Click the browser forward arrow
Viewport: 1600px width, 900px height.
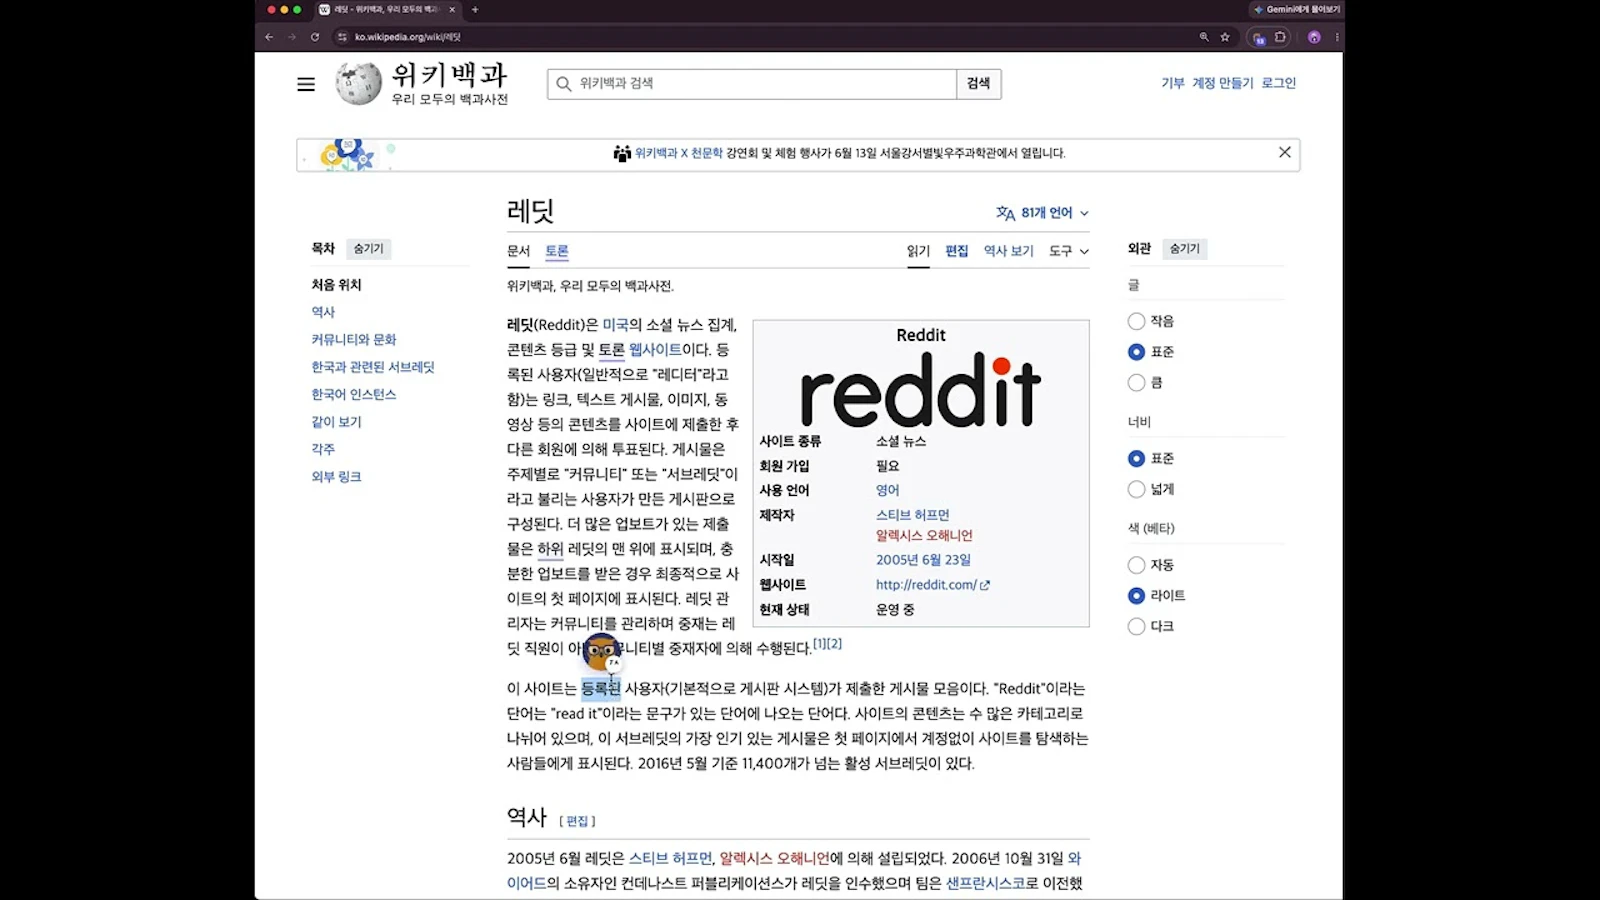[292, 37]
